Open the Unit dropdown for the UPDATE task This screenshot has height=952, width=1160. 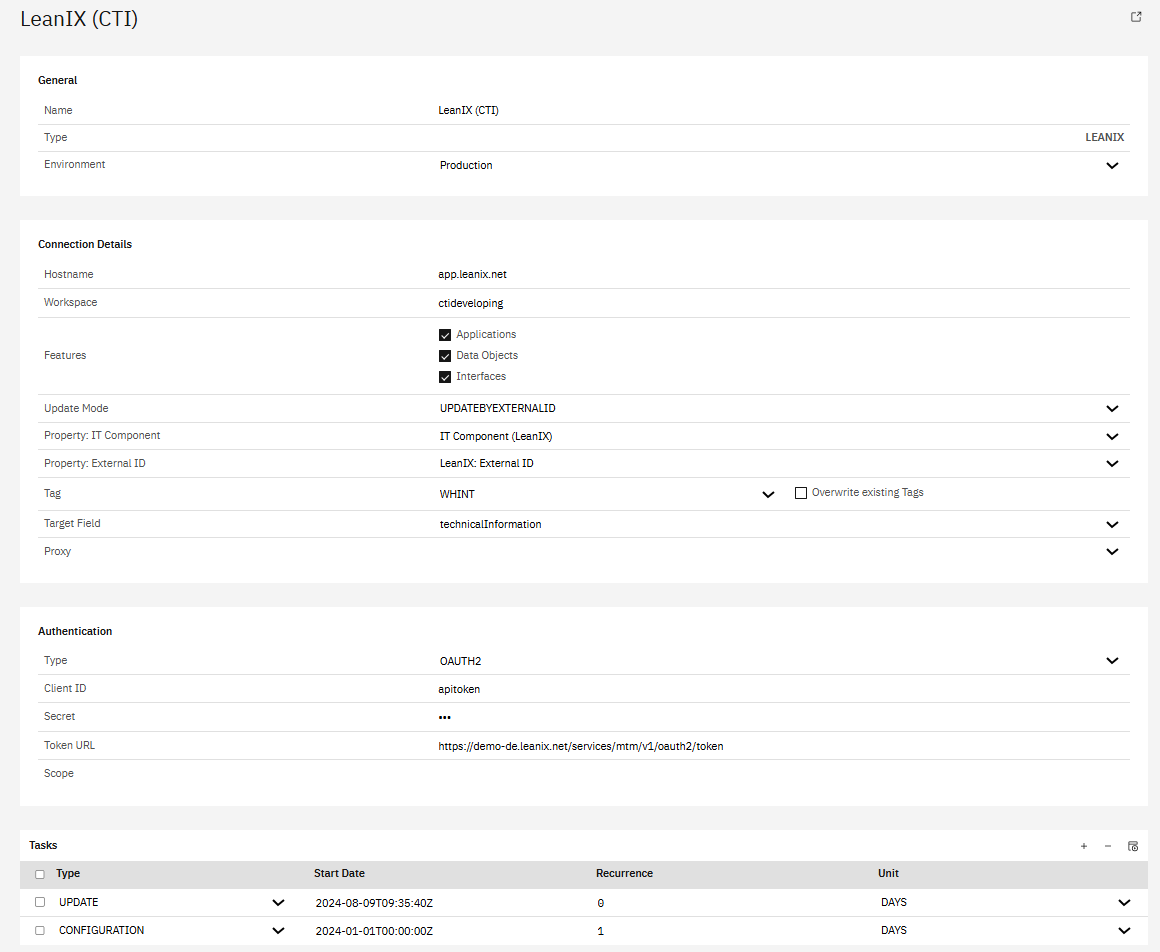[x=1124, y=903]
